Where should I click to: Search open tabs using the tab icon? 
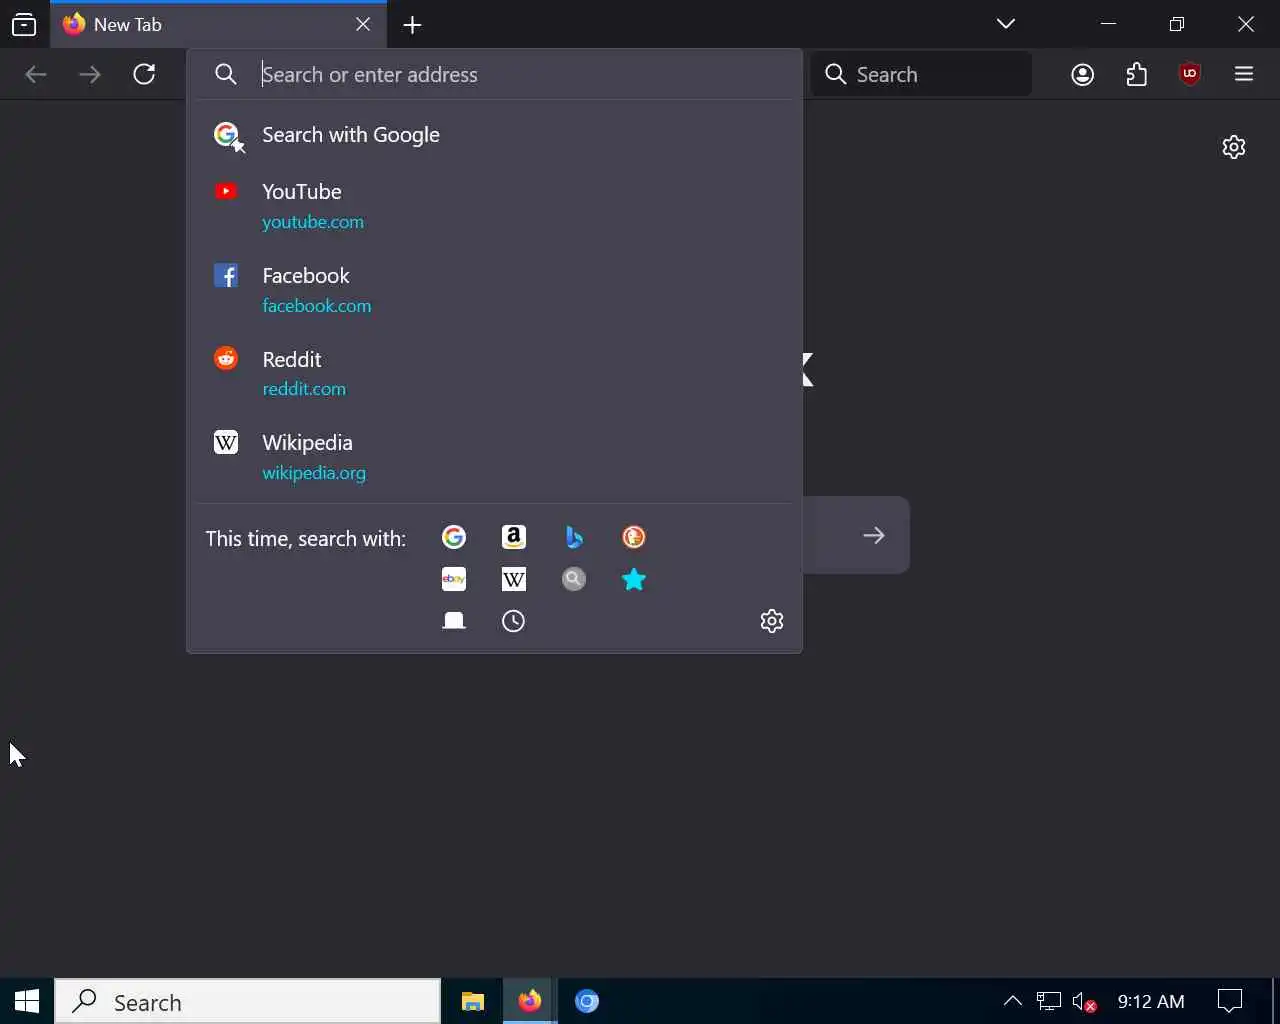tap(454, 621)
